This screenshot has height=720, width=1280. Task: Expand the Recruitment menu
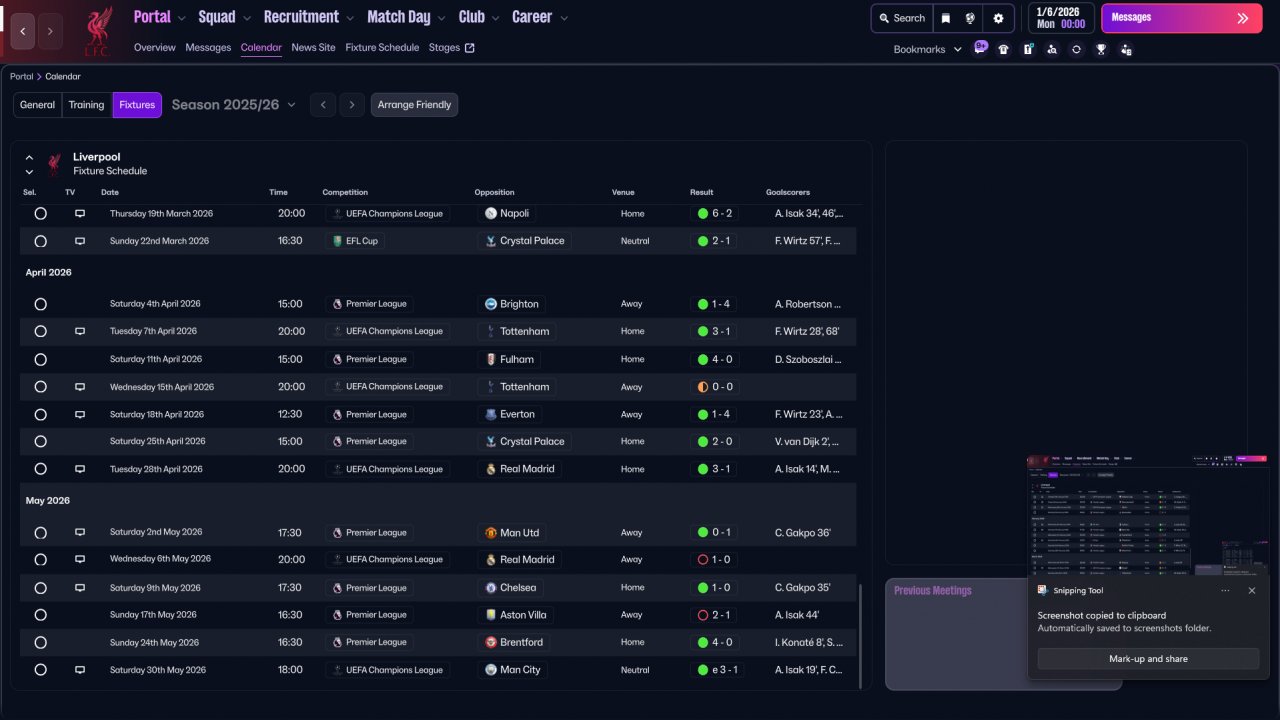[308, 17]
